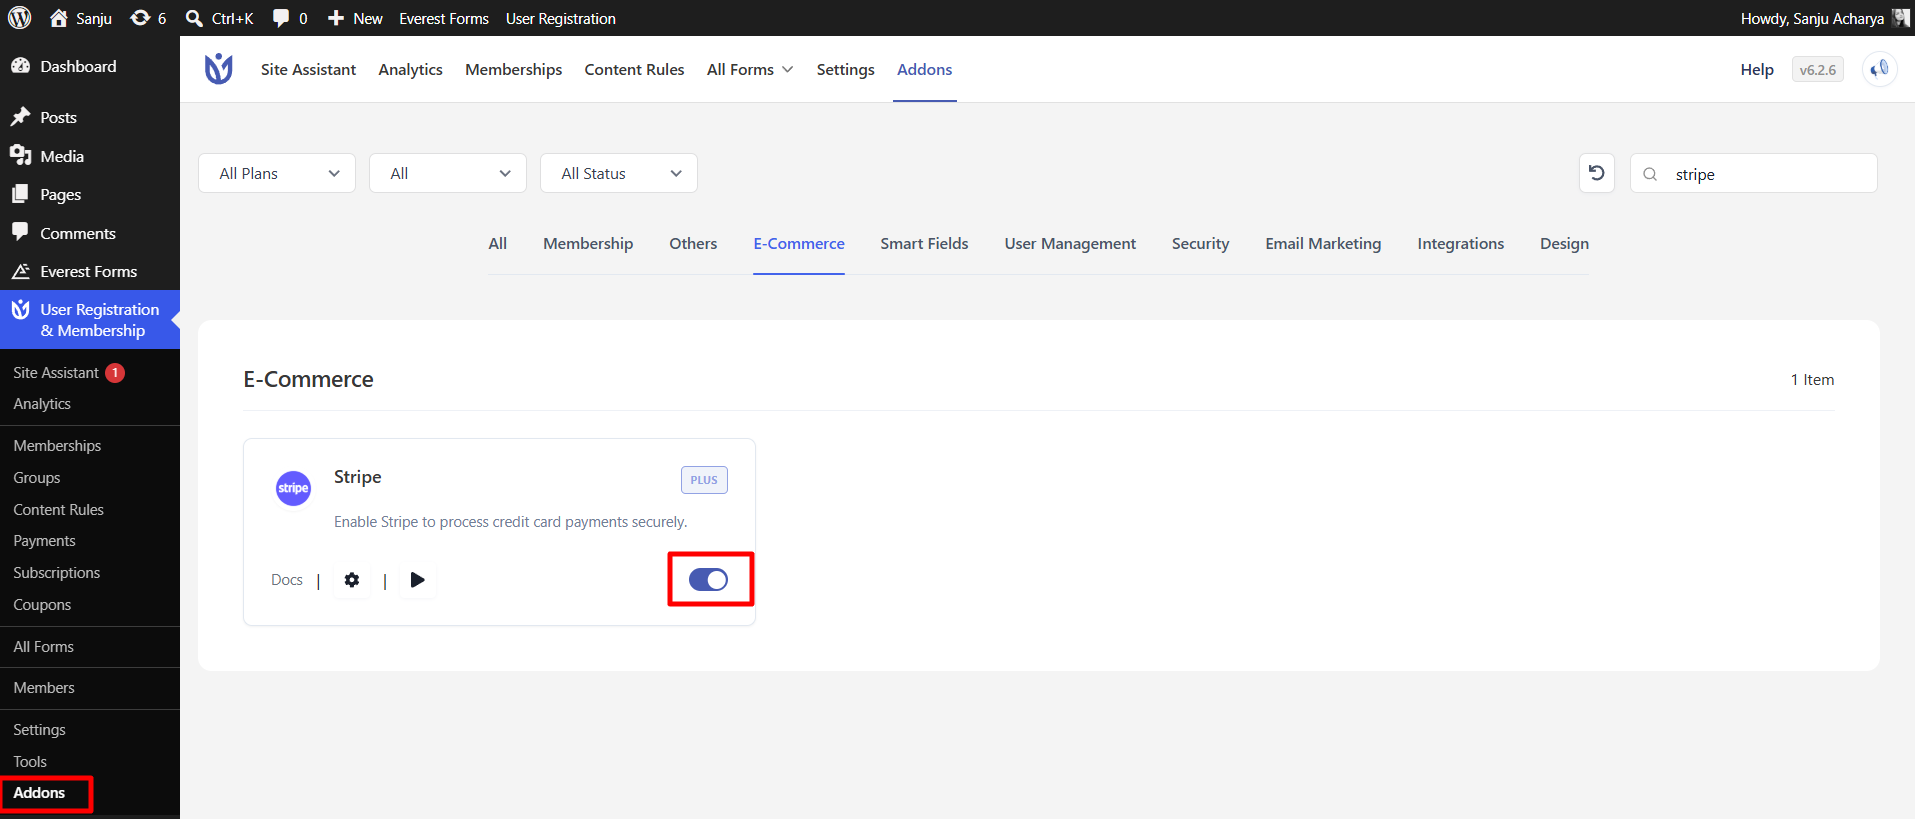Open Settings in top nav
The height and width of the screenshot is (819, 1915).
[x=845, y=69]
